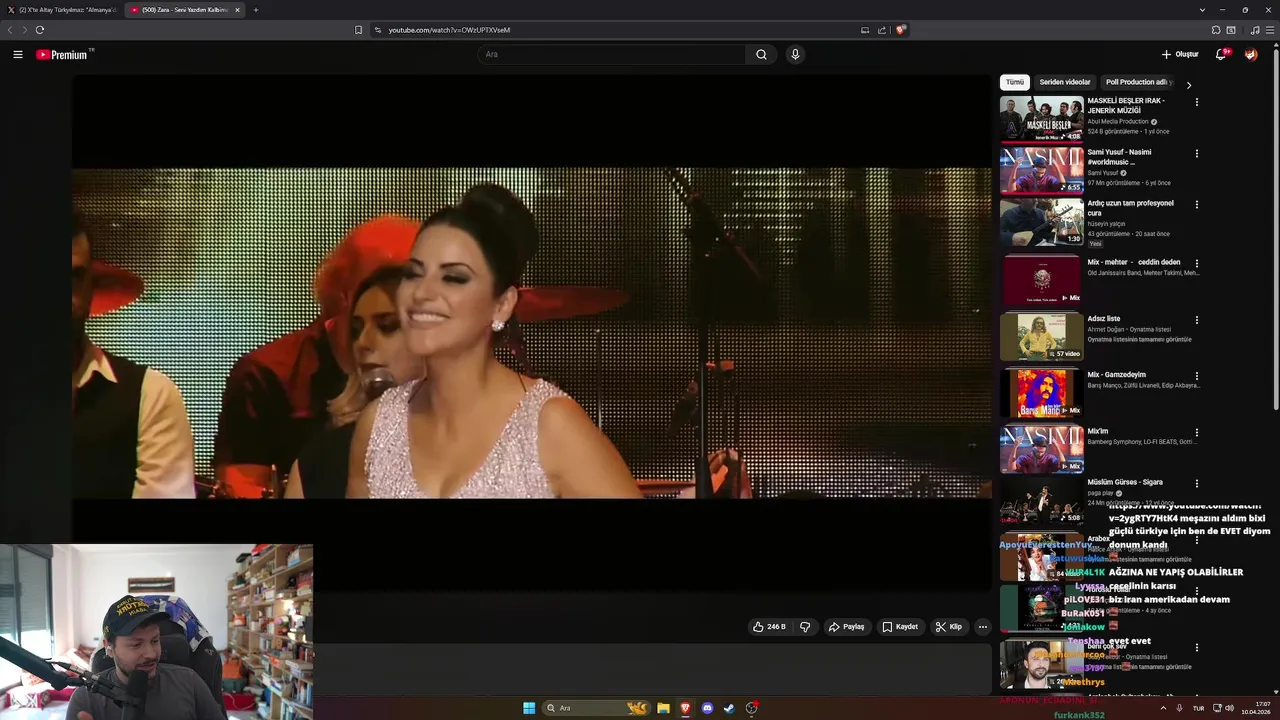Dislike the video with thumbs-down icon
Image resolution: width=1280 pixels, height=720 pixels.
click(x=805, y=627)
